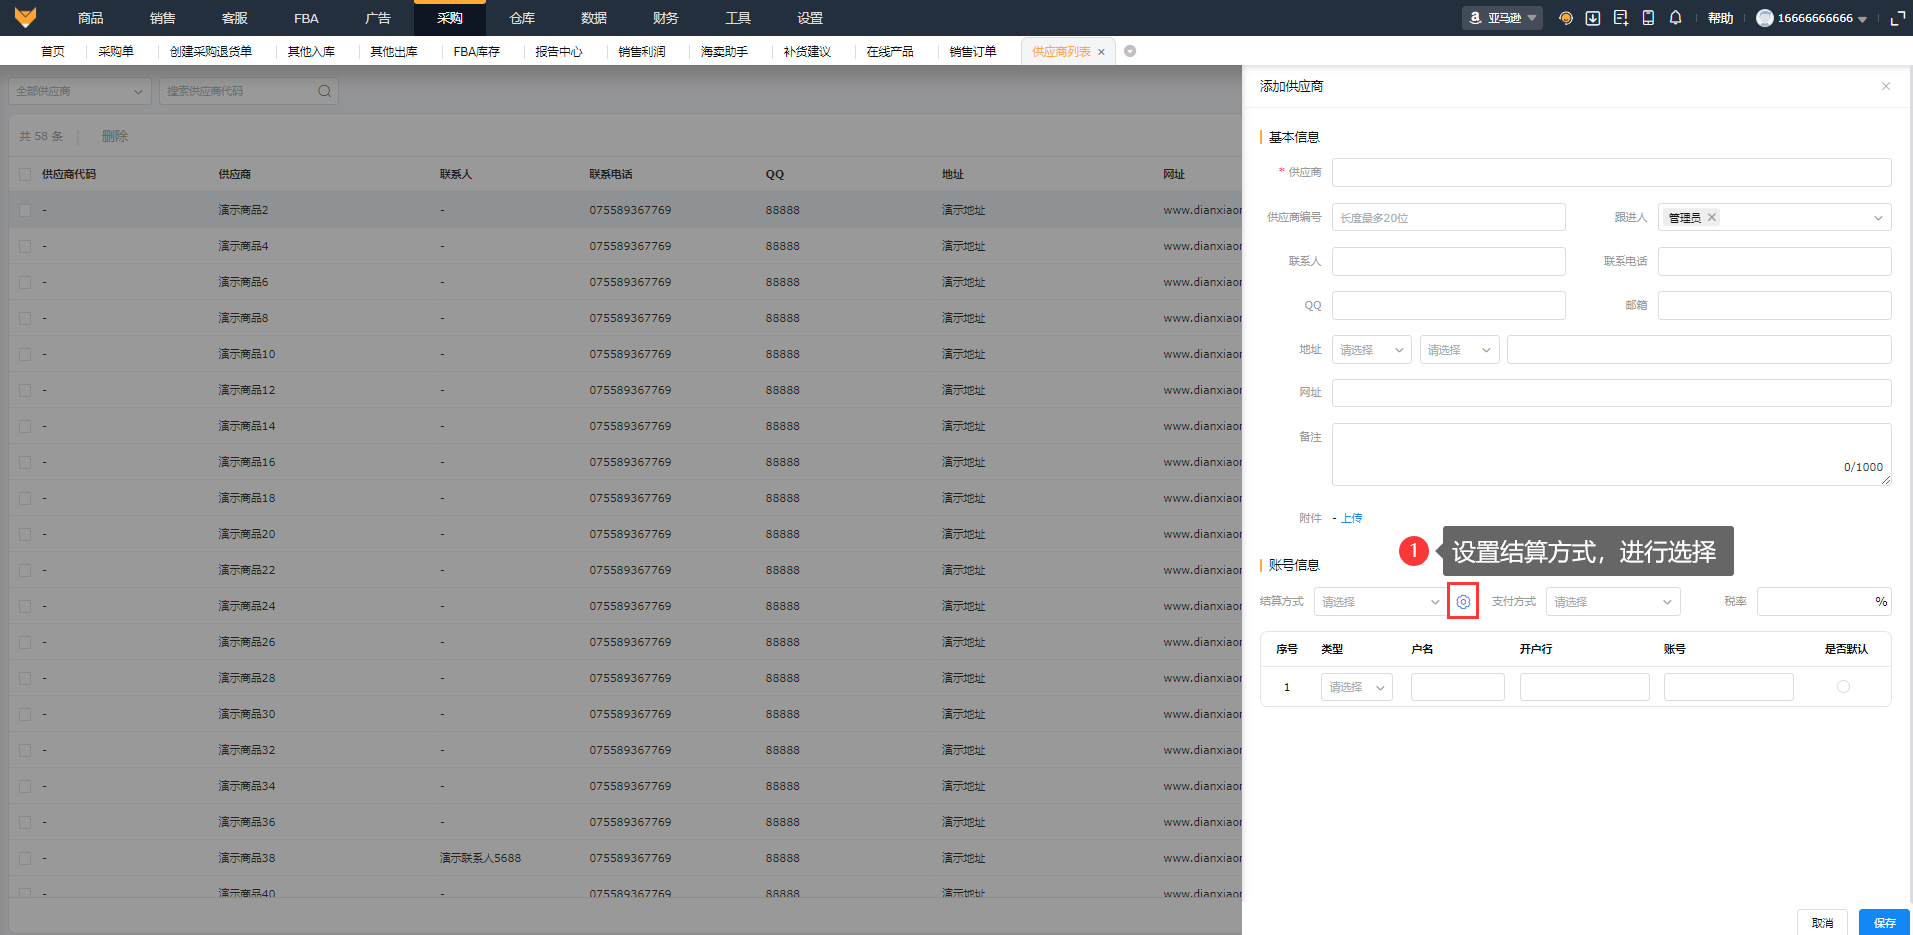Viewport: 1913px width, 935px height.
Task: Click the 联系电话 input field
Action: coord(1774,261)
